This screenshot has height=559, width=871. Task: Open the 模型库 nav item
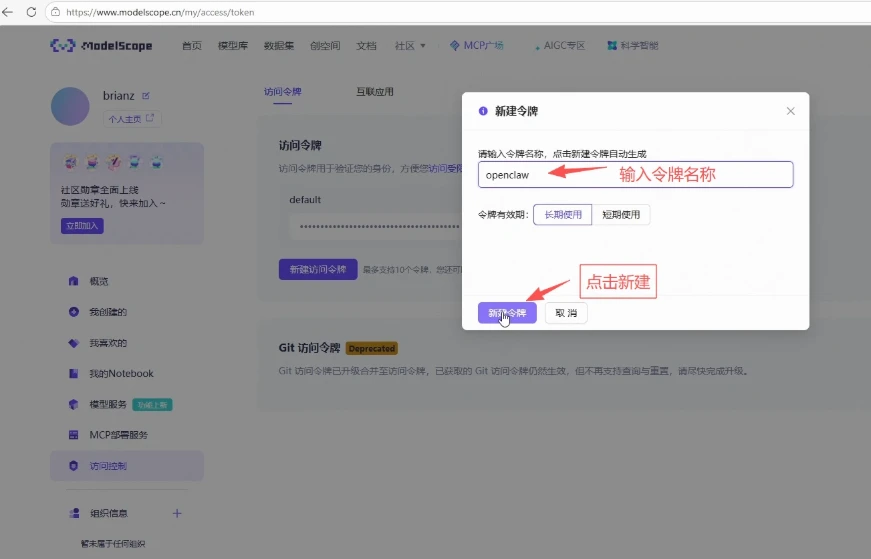point(233,46)
